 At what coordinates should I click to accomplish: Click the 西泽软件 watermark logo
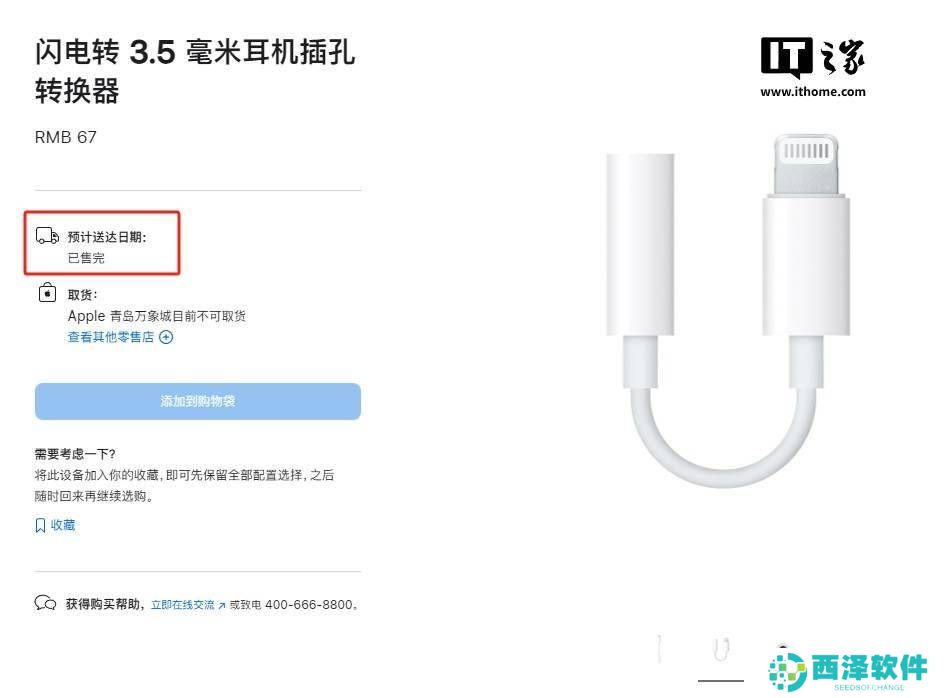click(x=848, y=670)
